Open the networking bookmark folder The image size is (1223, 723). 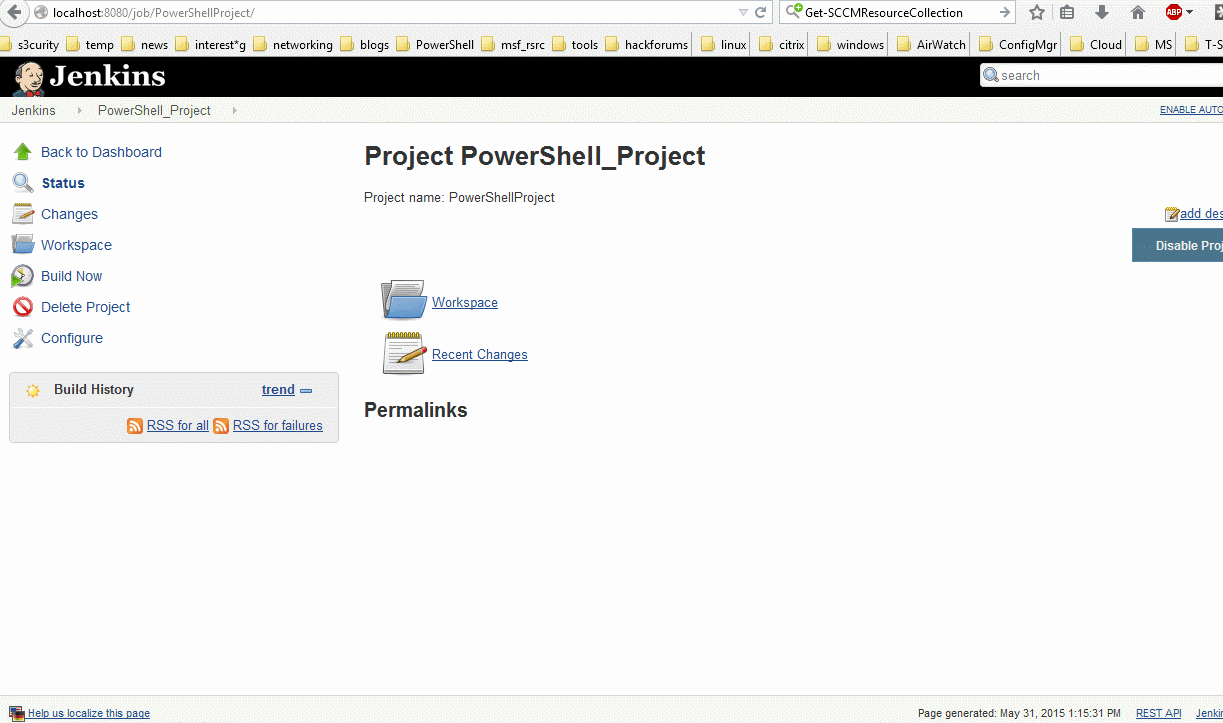[x=293, y=44]
